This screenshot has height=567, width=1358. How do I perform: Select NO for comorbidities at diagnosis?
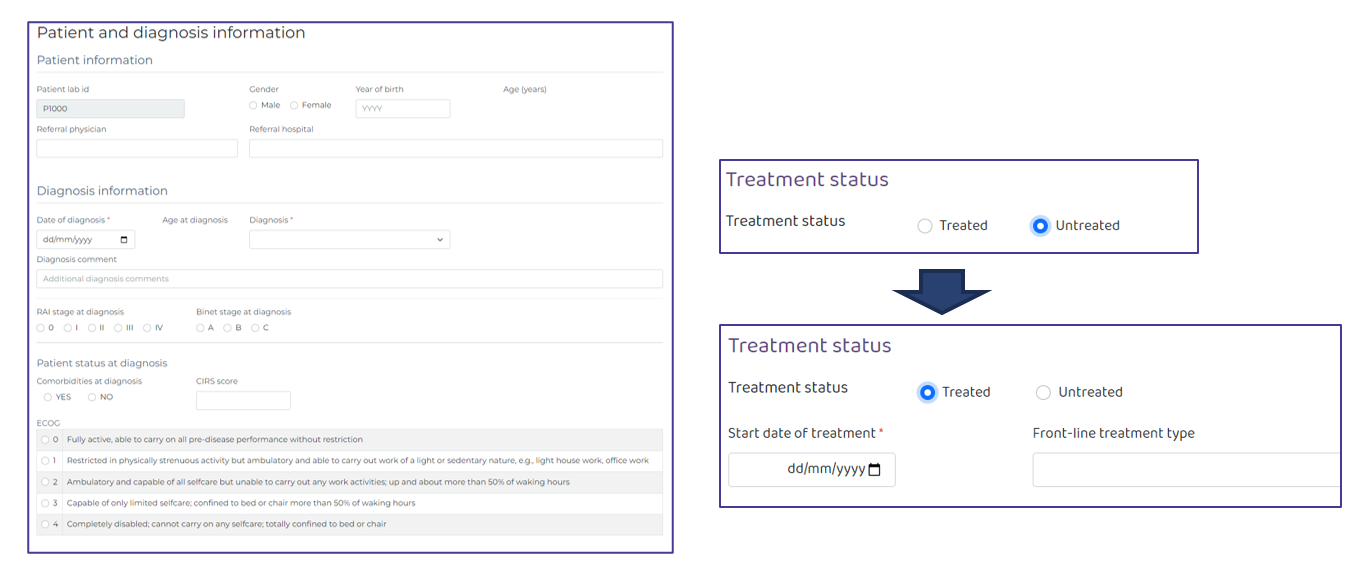click(x=92, y=397)
